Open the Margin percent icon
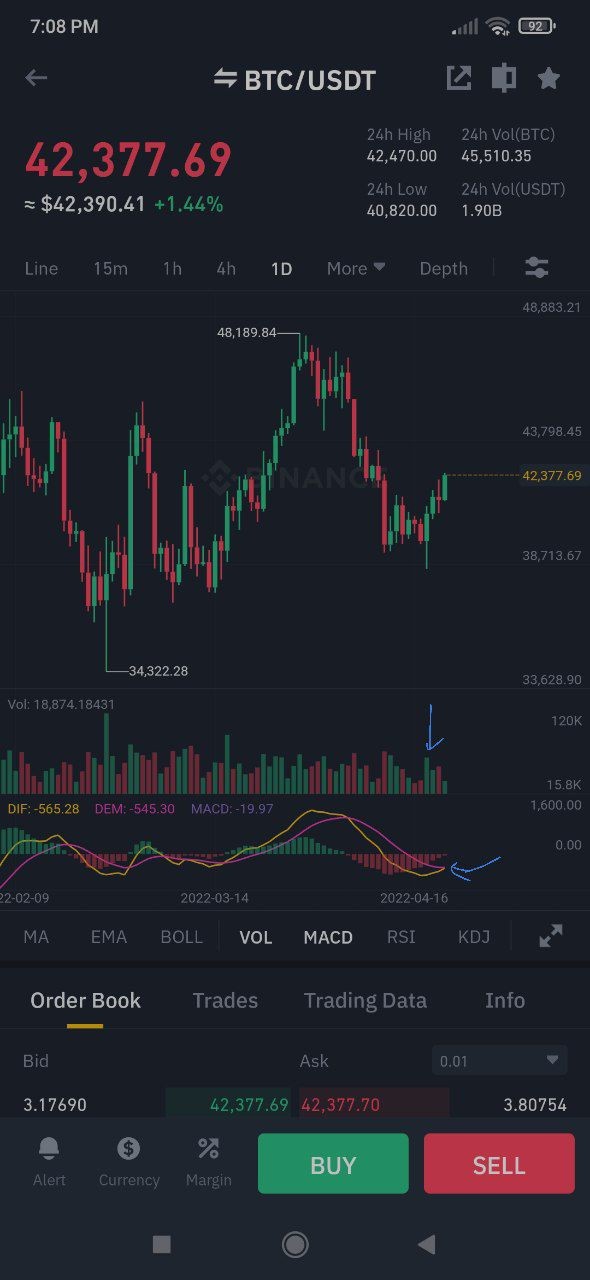Screen dimensions: 590x1280 tap(208, 1148)
